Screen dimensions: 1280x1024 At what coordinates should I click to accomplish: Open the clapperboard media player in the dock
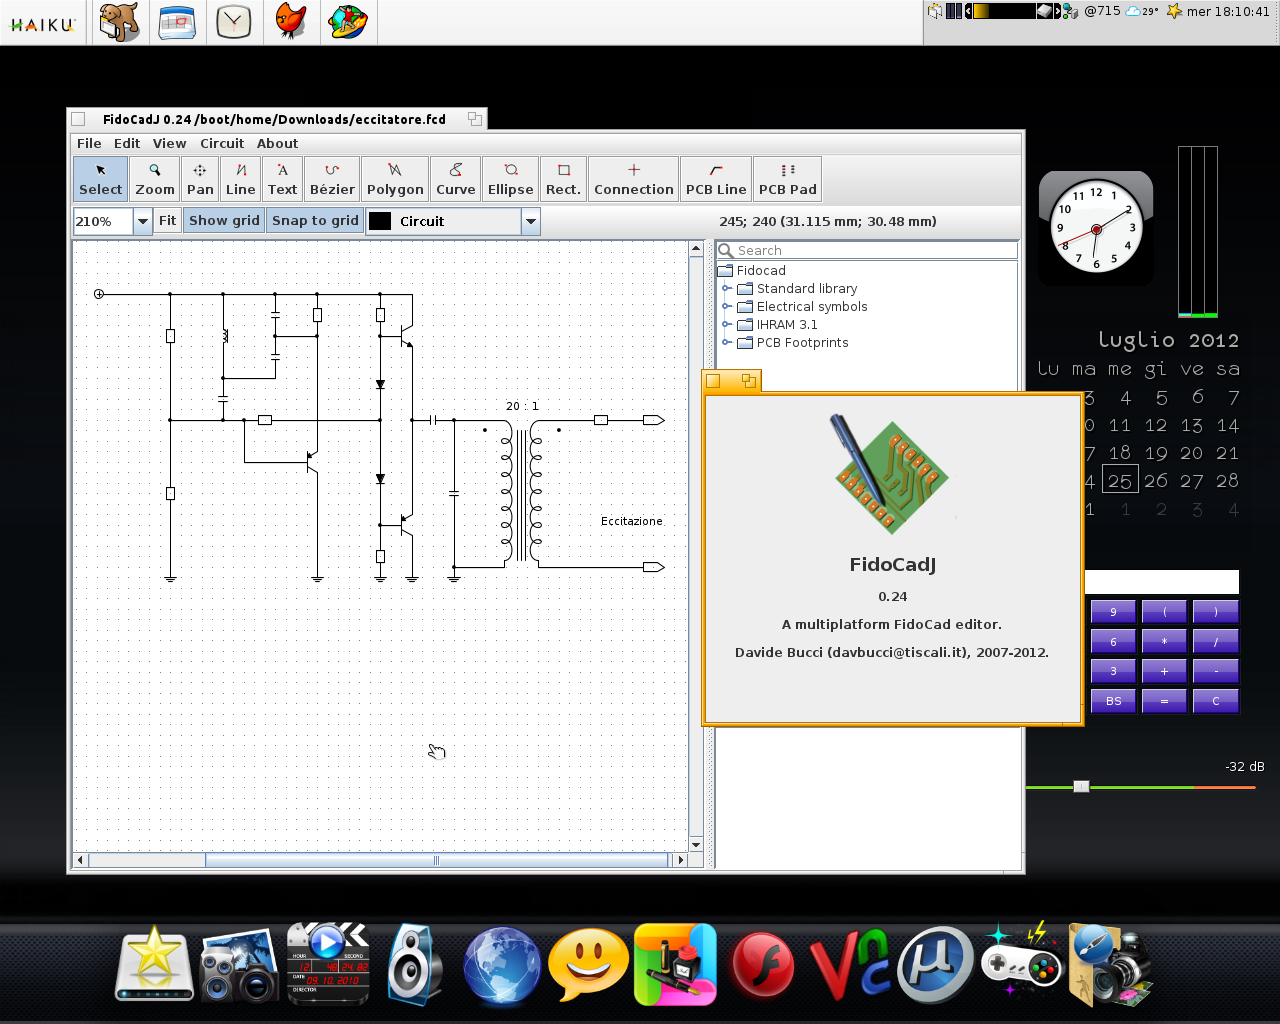click(x=328, y=964)
